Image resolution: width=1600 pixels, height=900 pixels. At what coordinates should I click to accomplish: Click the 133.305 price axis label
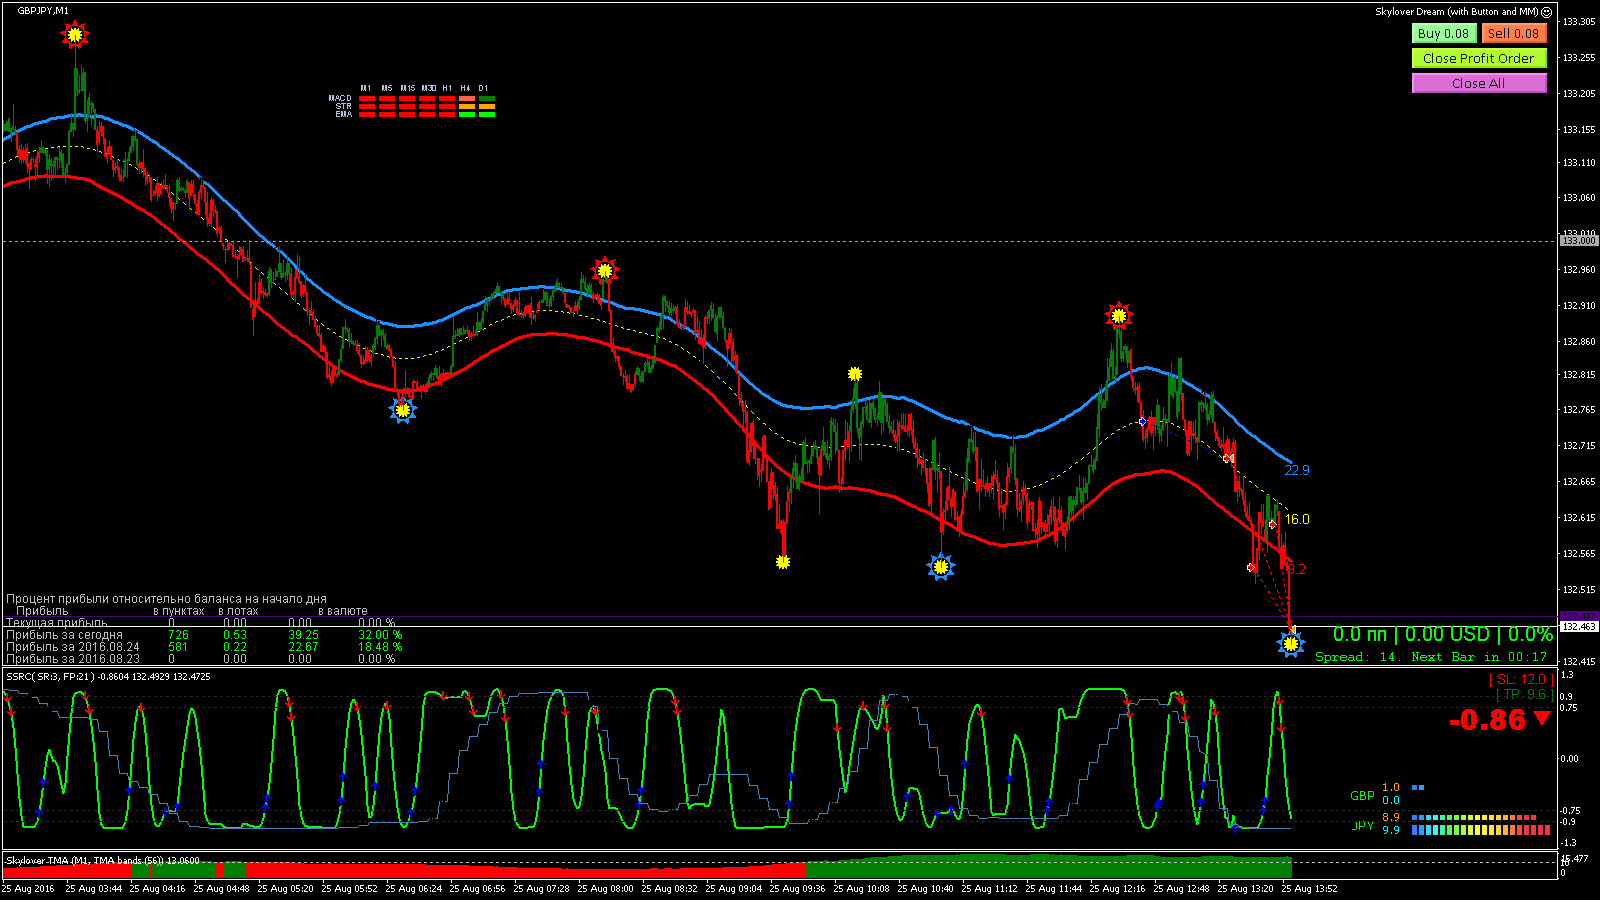pos(1579,21)
